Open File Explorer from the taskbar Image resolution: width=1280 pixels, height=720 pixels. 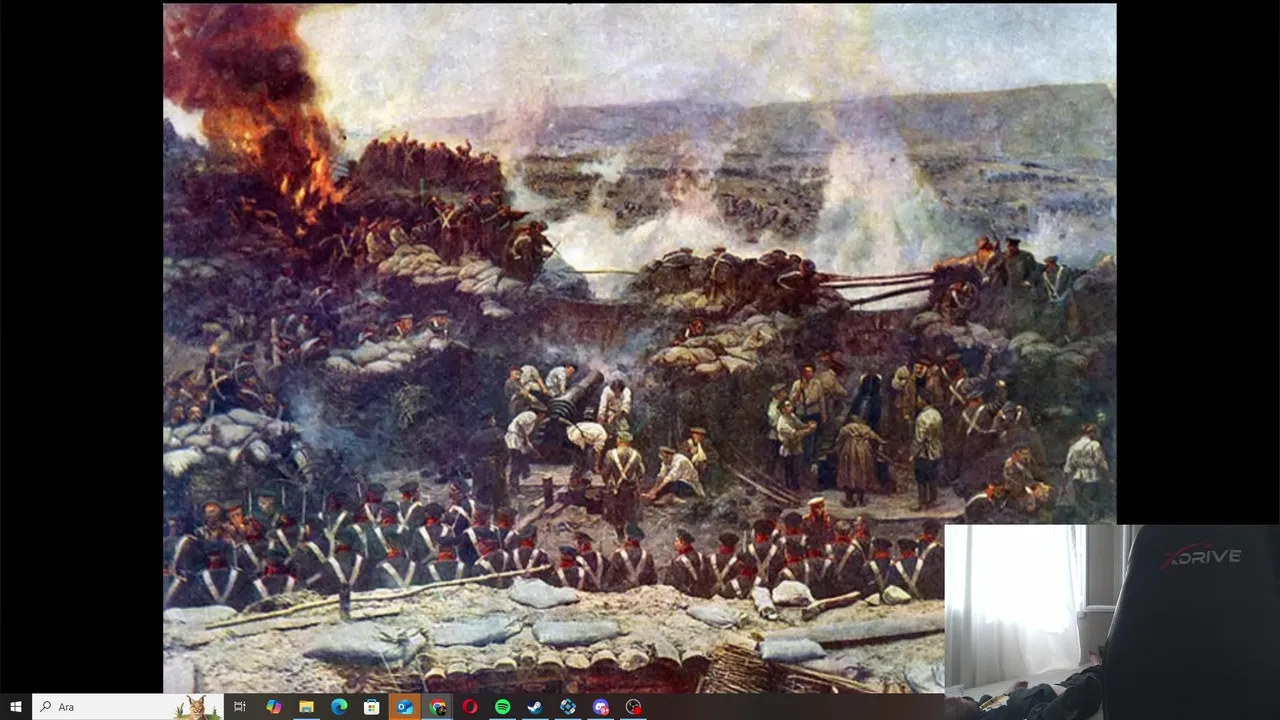pyautogui.click(x=306, y=707)
